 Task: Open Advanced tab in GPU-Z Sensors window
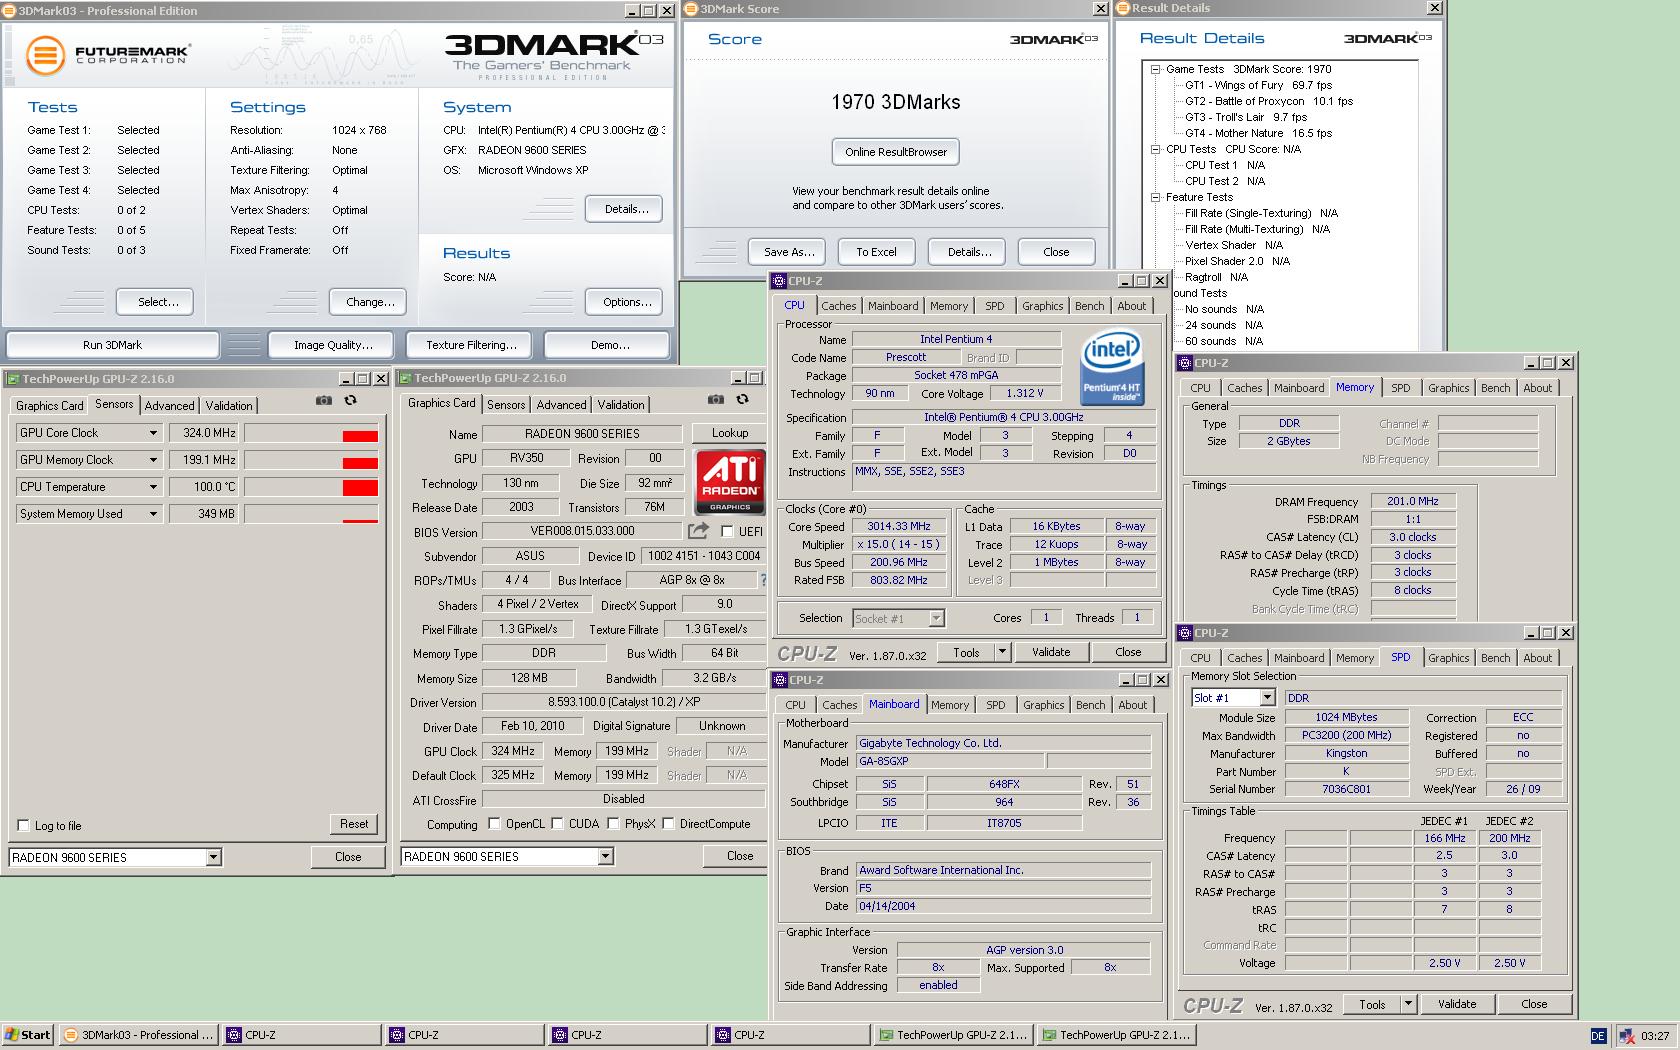point(169,405)
